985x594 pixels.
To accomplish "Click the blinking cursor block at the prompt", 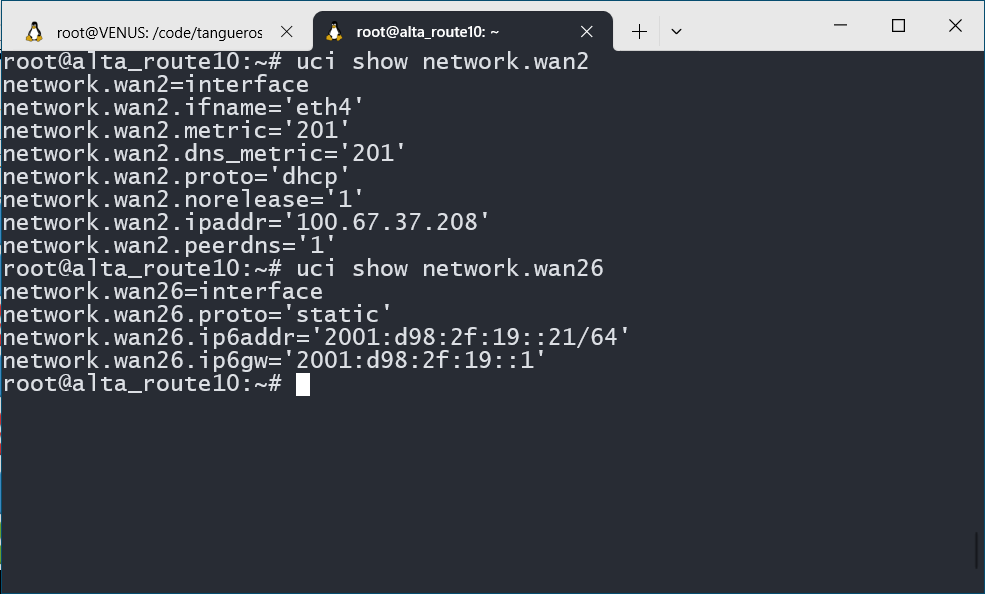I will point(303,384).
